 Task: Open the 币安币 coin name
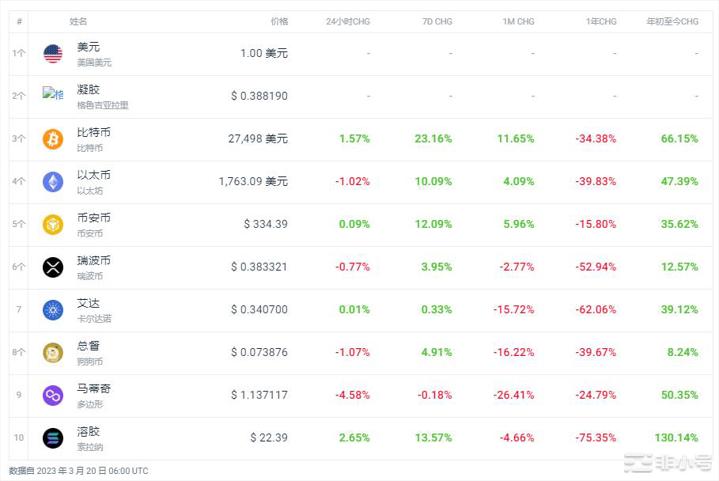pos(94,217)
